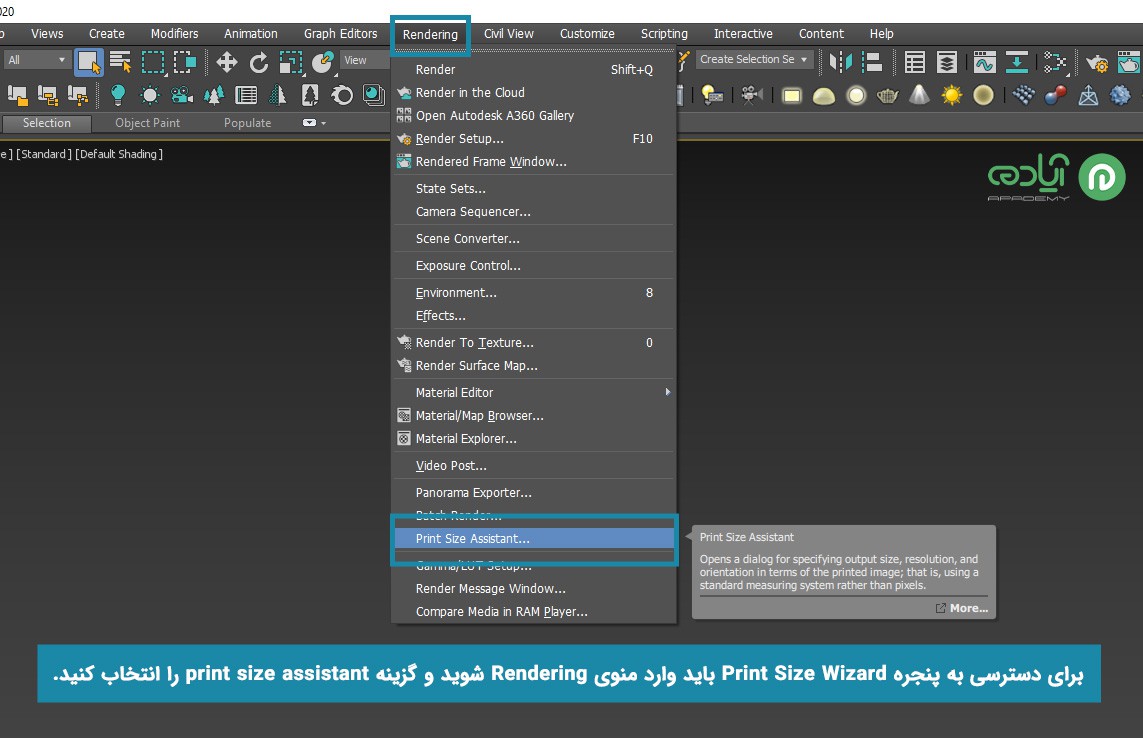Open the Scripting menu
The width and height of the screenshot is (1143, 738).
[664, 34]
